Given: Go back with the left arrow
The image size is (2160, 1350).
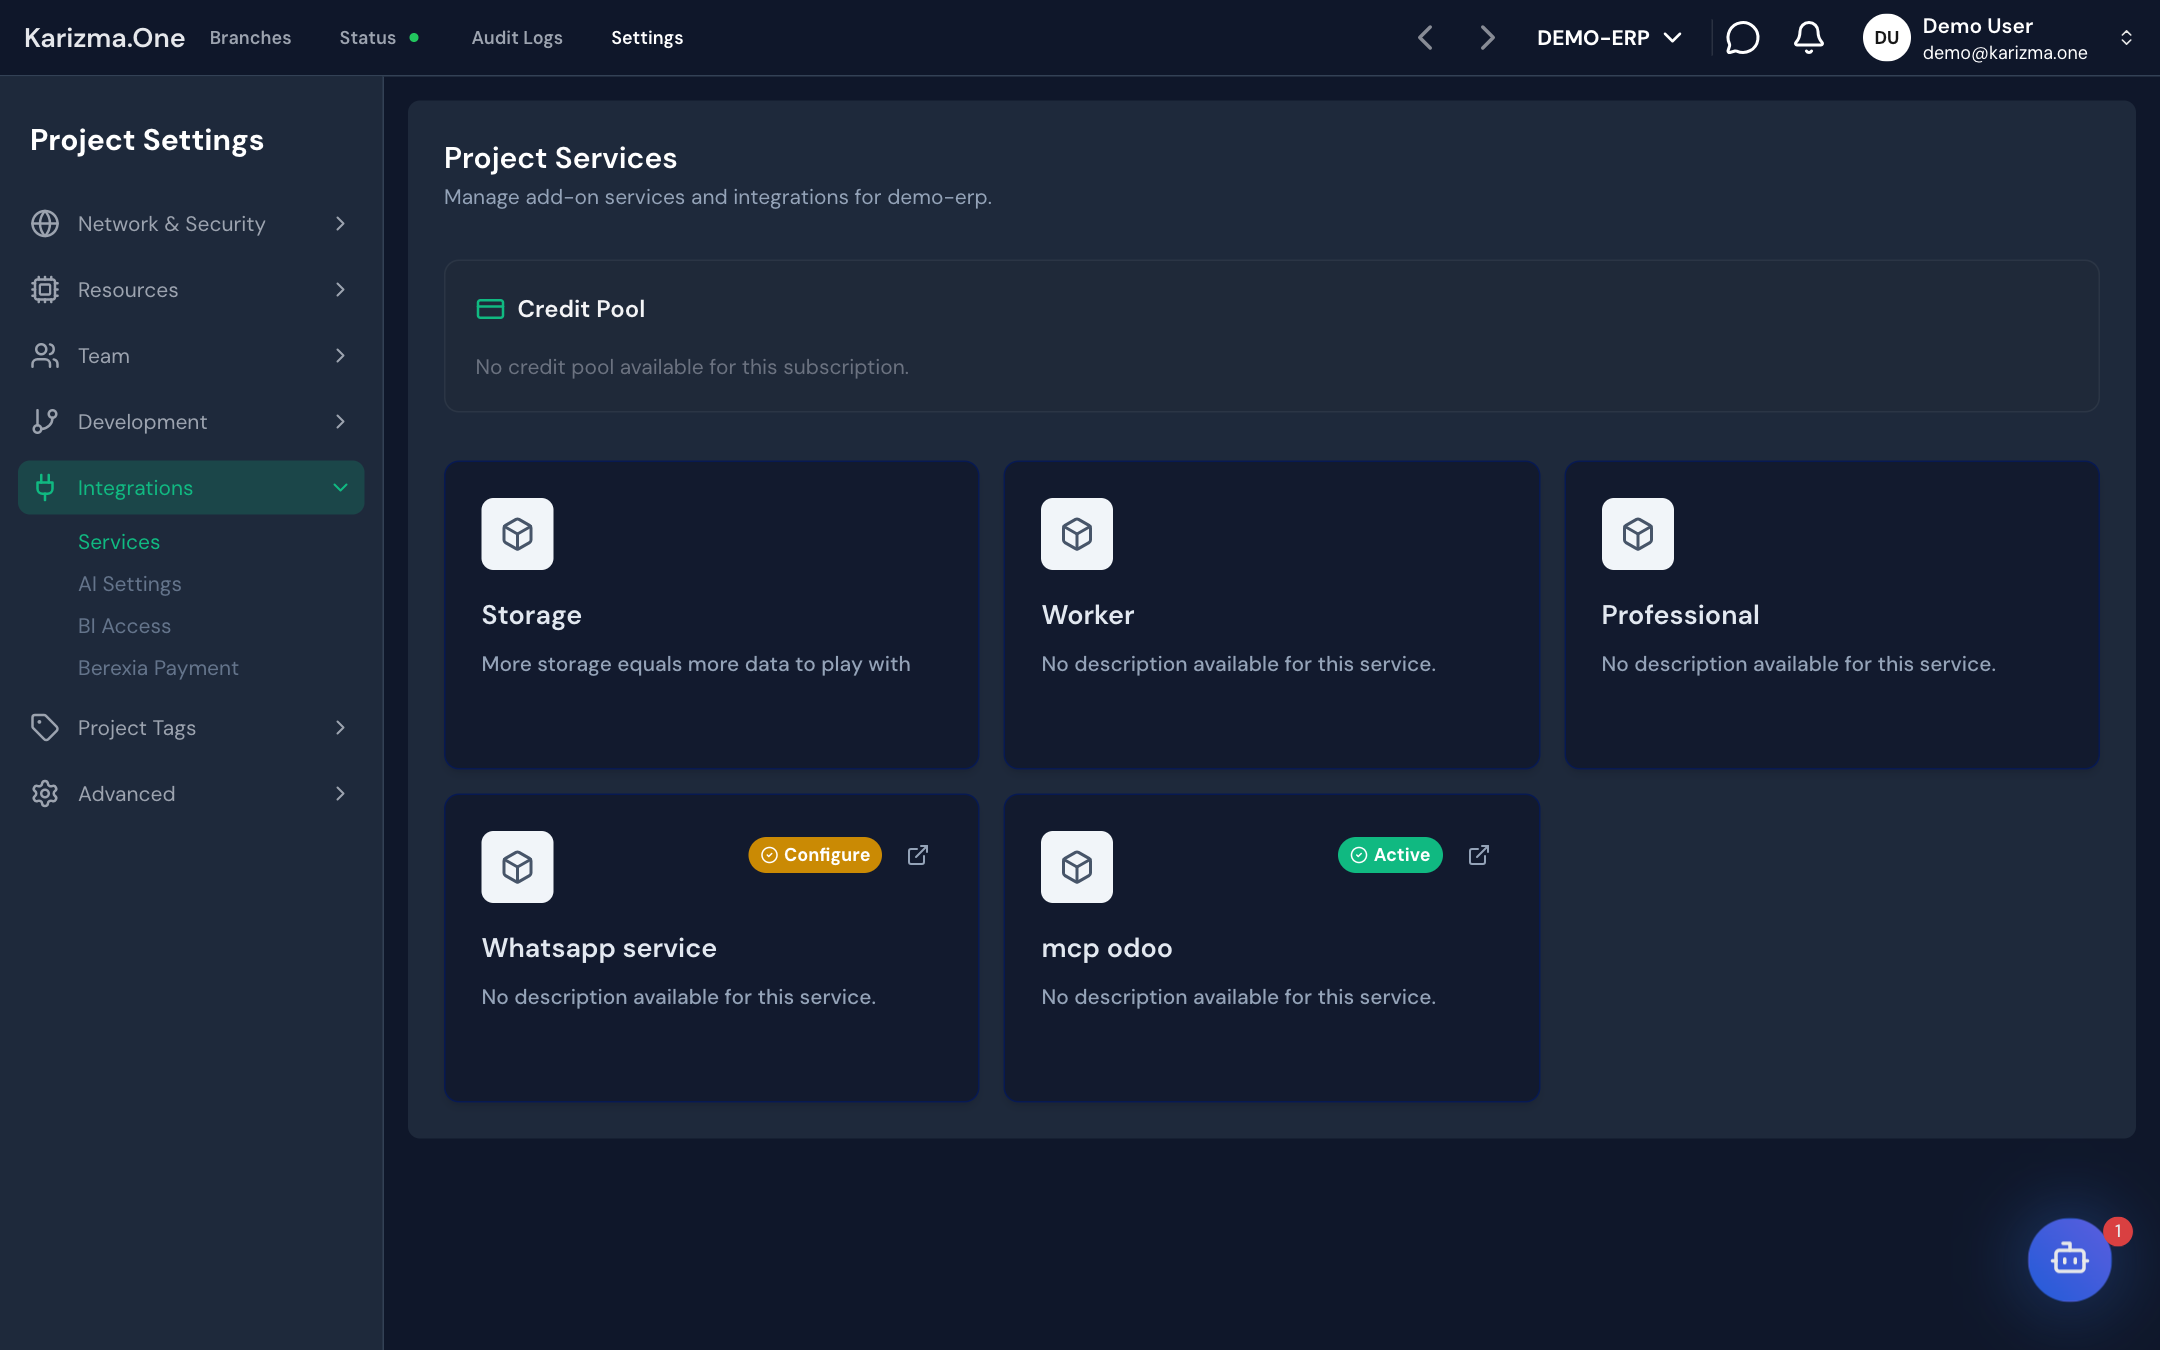Looking at the screenshot, I should point(1426,38).
